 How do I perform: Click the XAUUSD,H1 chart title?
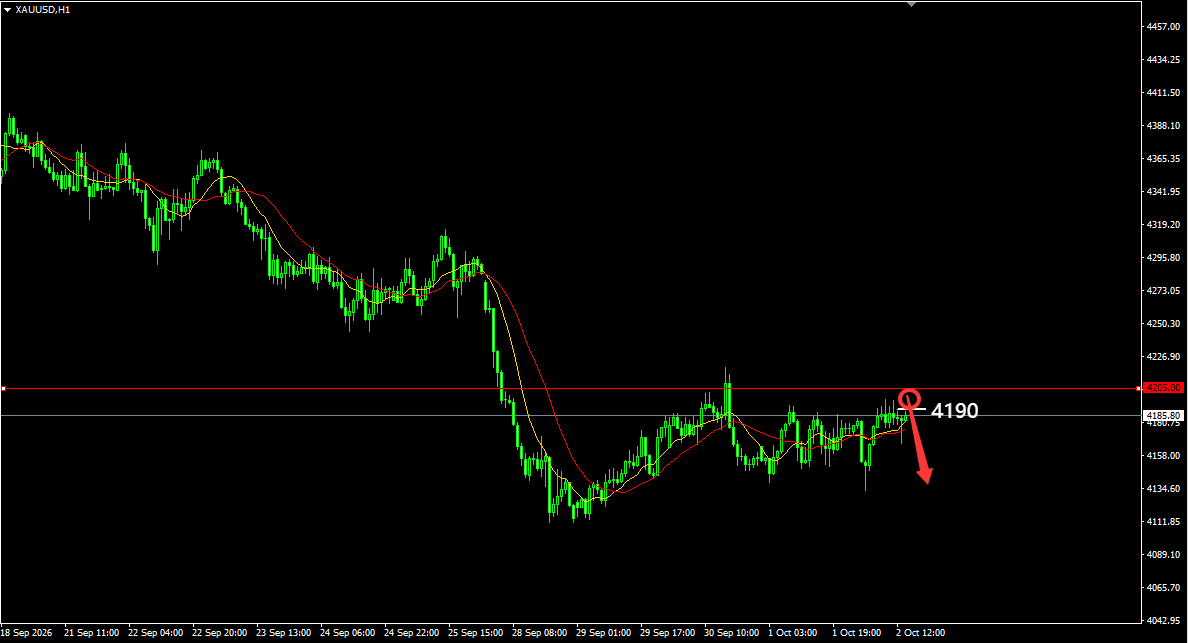tap(42, 10)
